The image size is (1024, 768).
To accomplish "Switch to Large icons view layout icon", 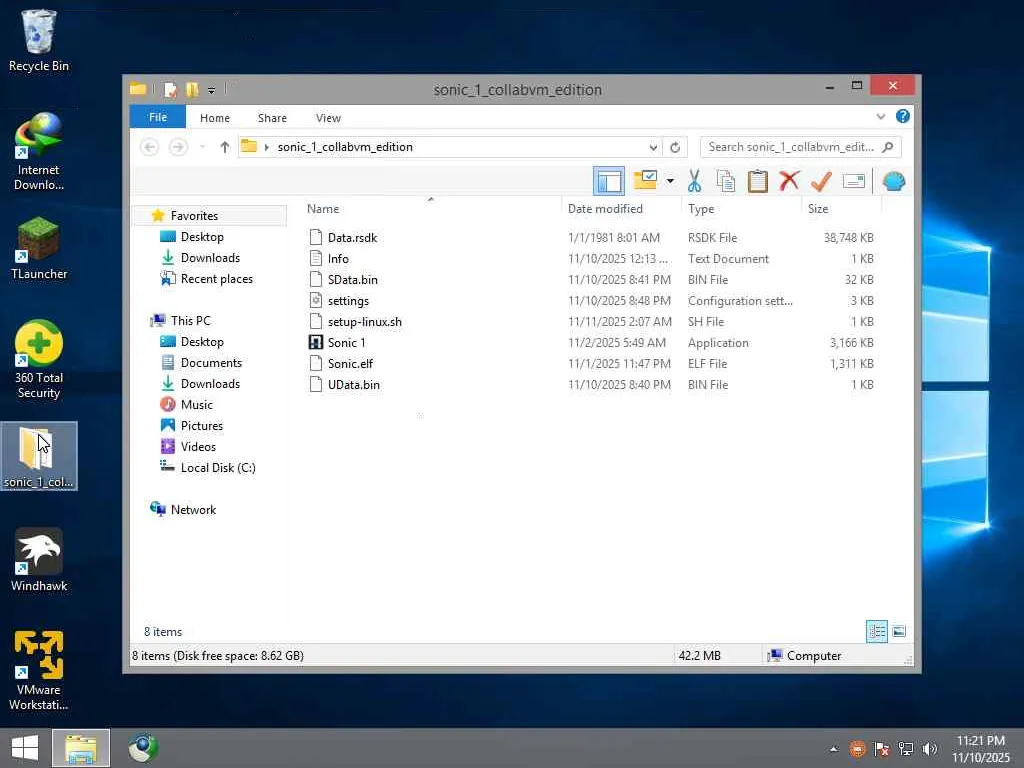I will click(x=899, y=632).
